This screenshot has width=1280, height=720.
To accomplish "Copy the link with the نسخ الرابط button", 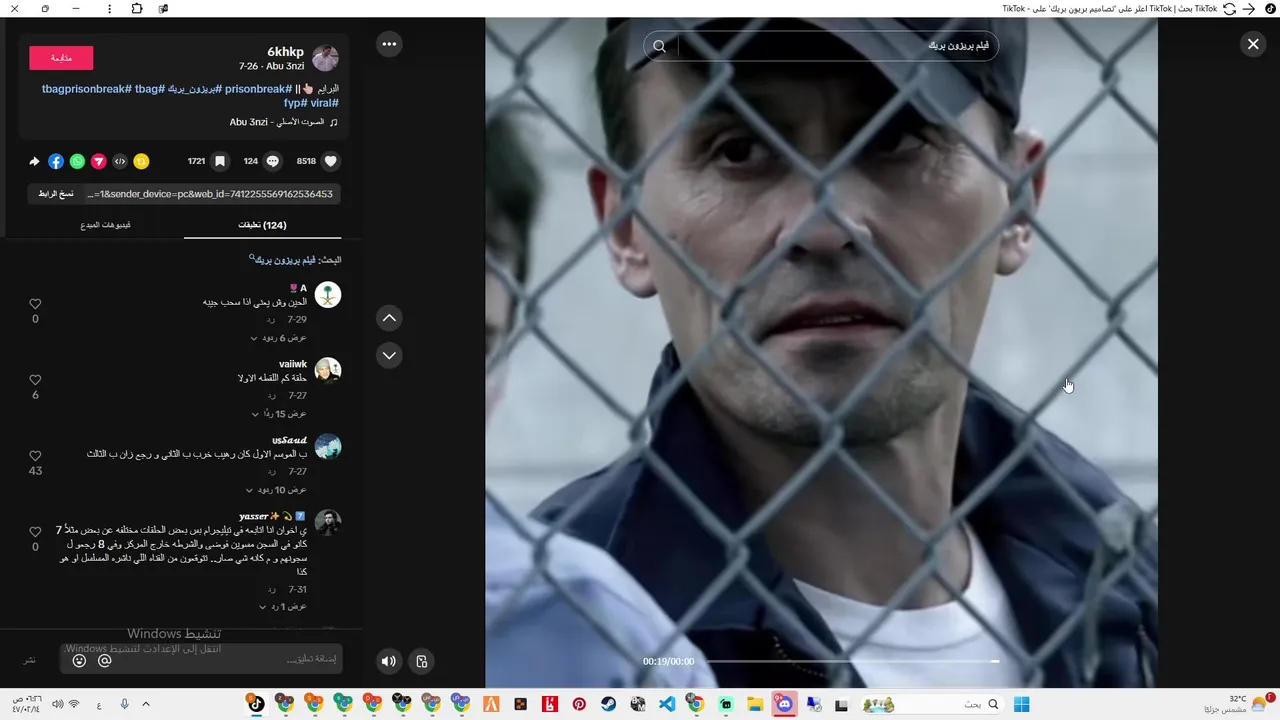I will tap(56, 194).
